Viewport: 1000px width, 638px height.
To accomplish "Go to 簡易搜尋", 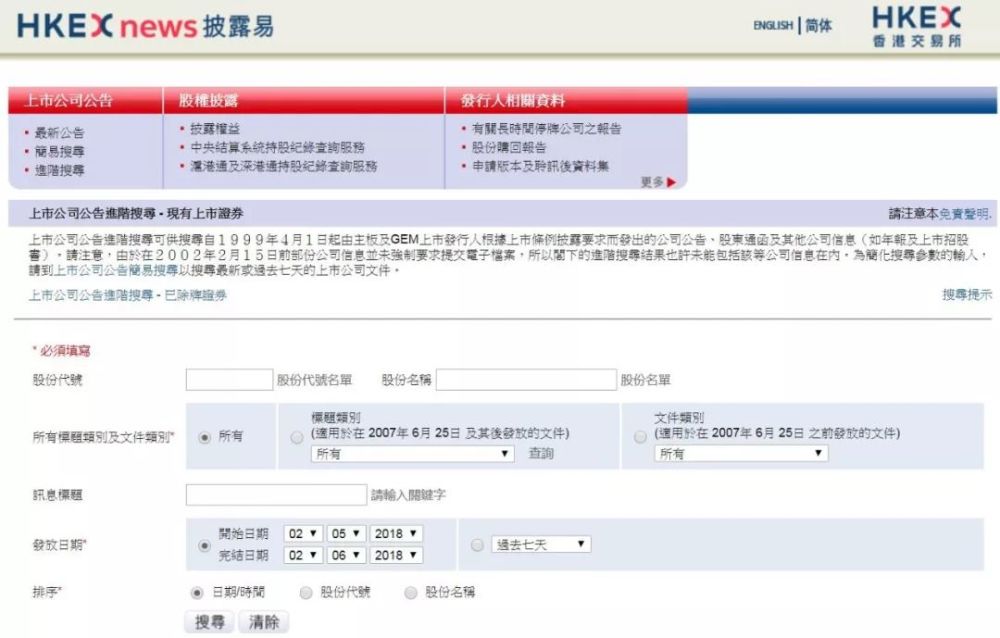I will (59, 151).
